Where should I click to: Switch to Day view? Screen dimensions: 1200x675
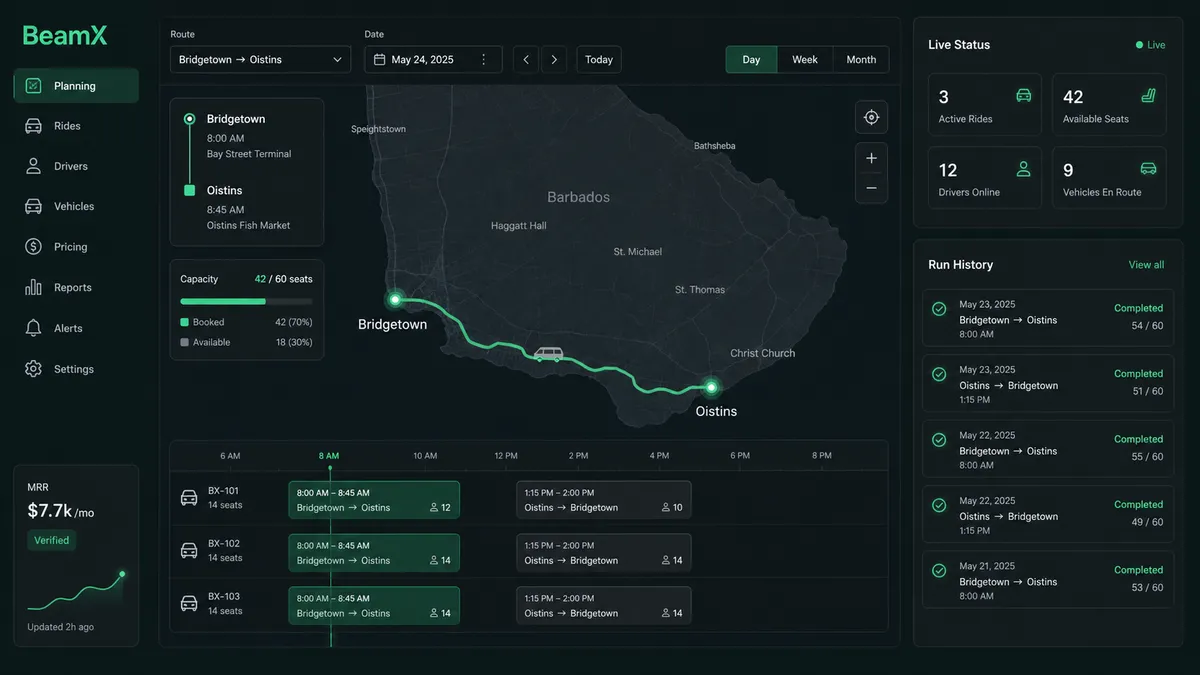pos(752,59)
